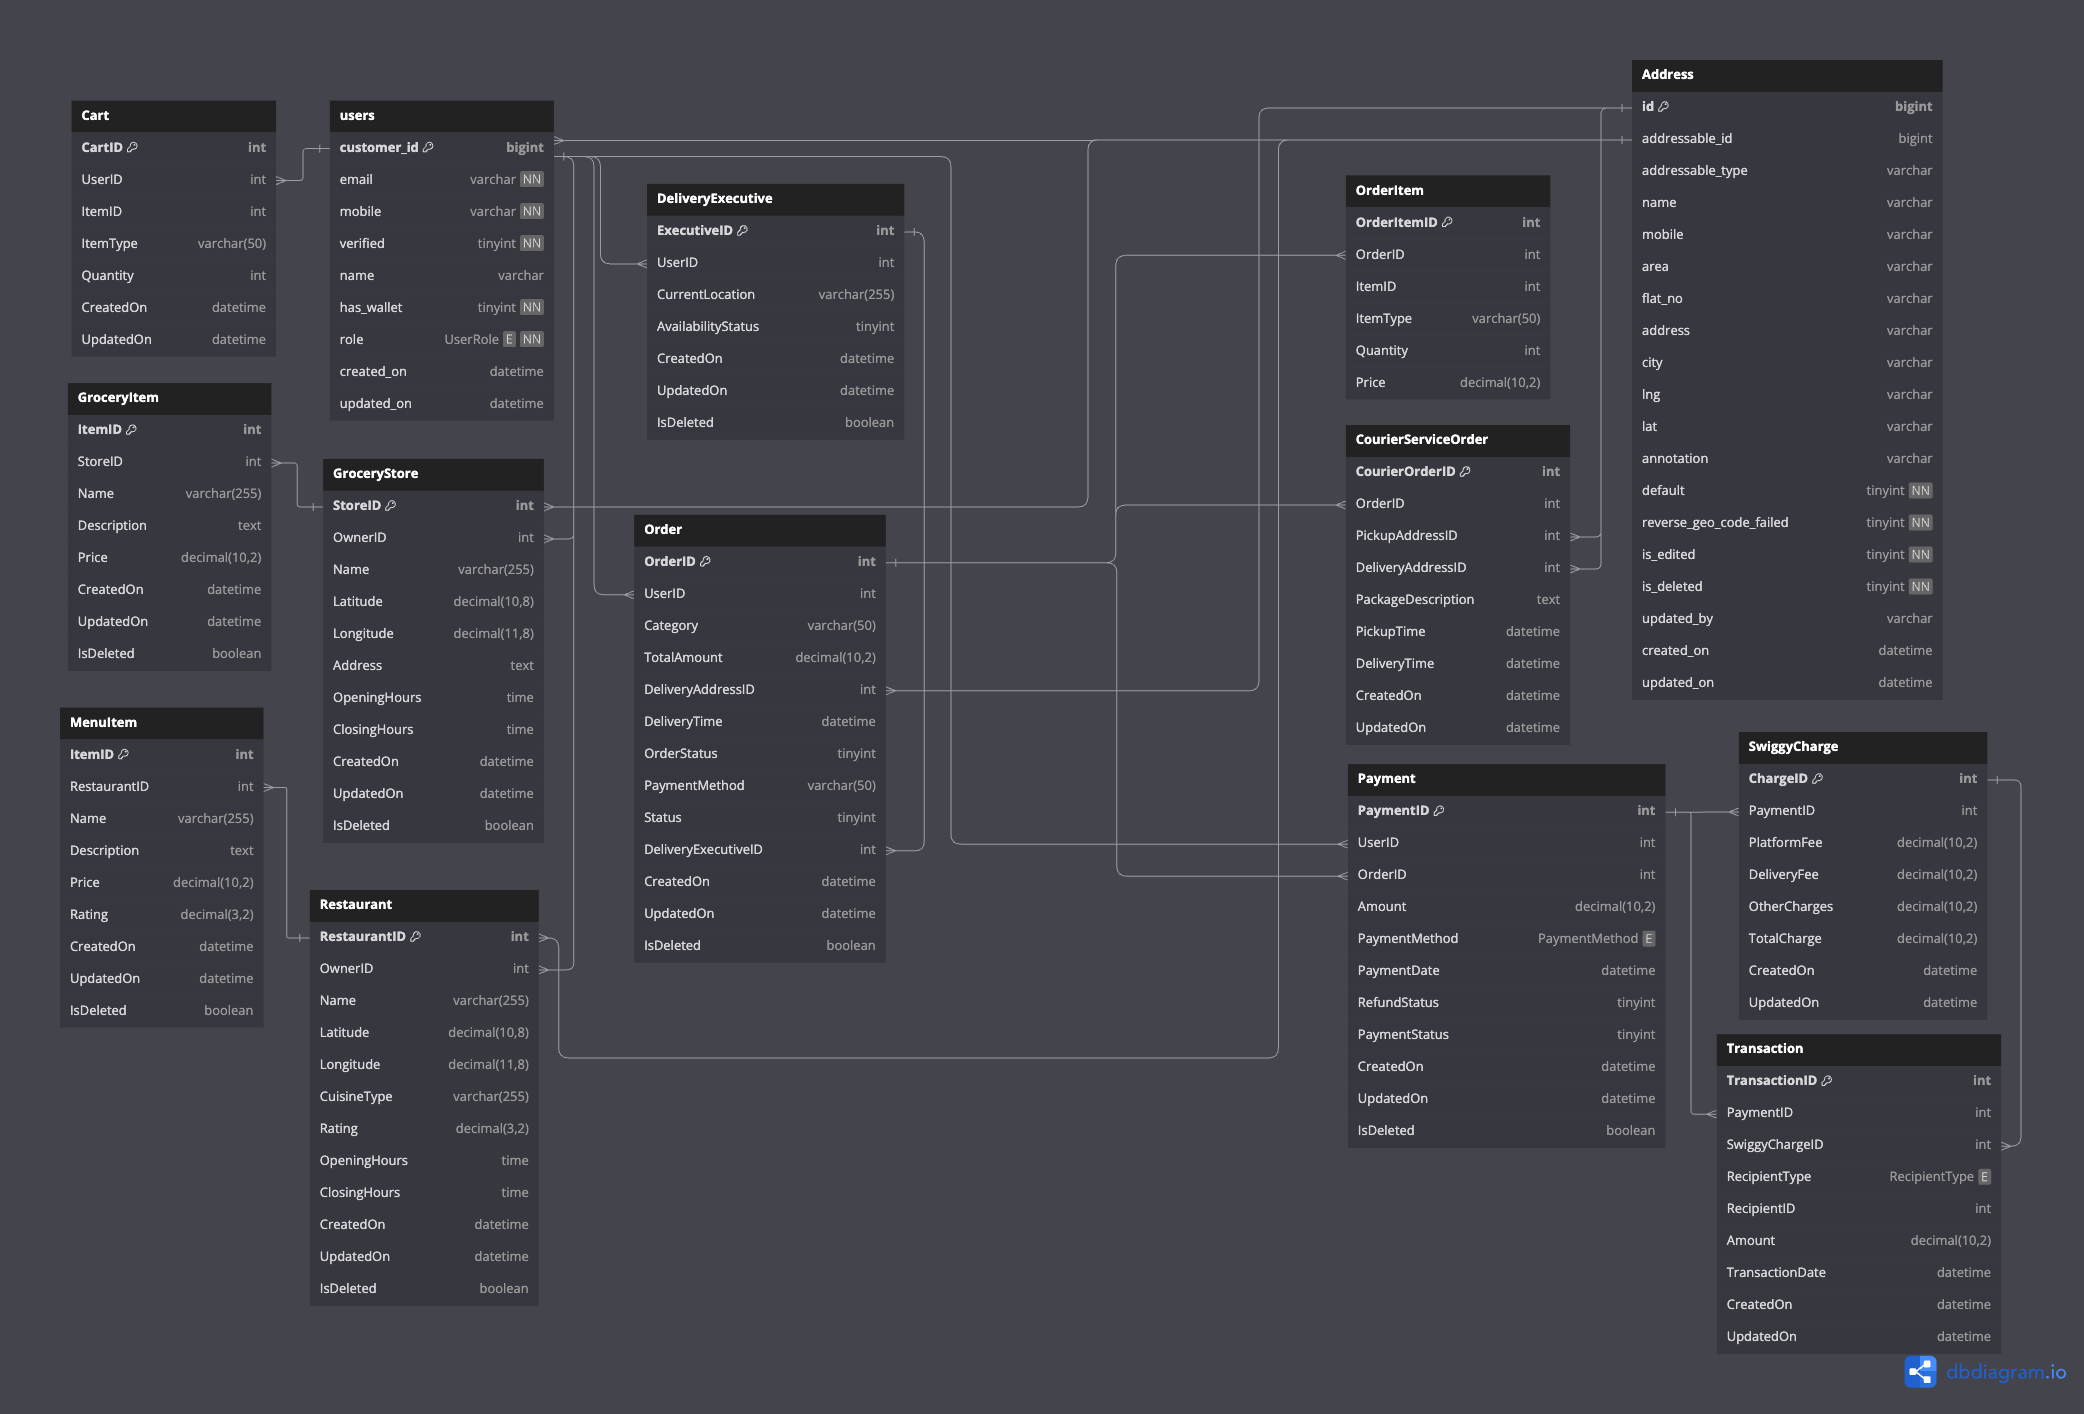The height and width of the screenshot is (1414, 2084).
Task: Click the key icon beside StoreID in GroceryStore
Action: [389, 505]
